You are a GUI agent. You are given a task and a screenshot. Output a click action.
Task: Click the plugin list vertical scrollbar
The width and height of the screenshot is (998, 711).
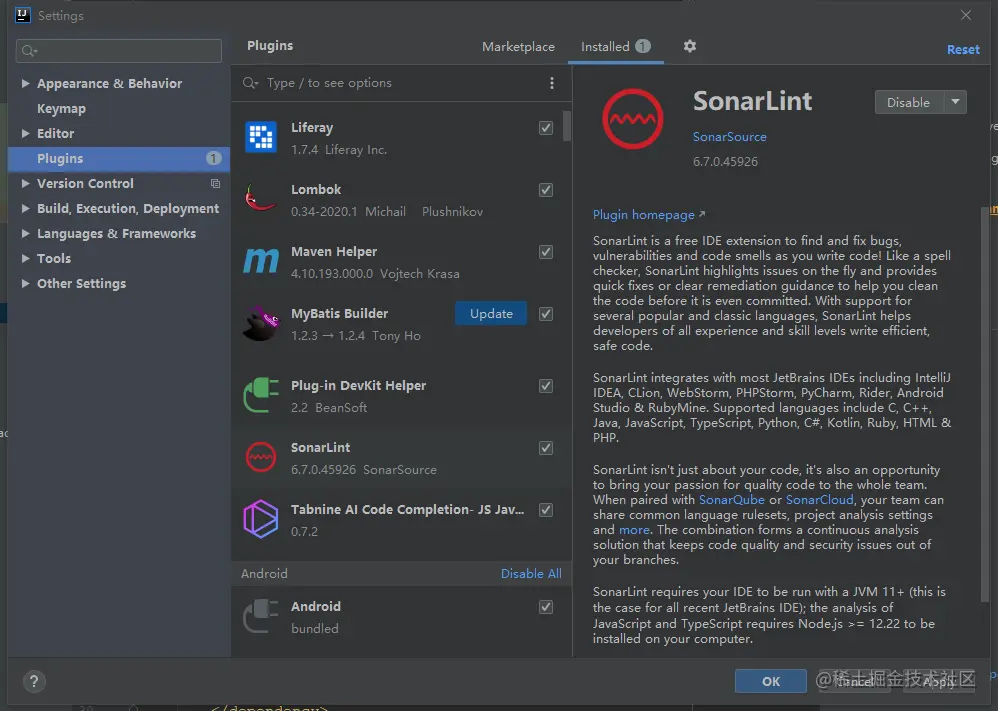point(567,125)
